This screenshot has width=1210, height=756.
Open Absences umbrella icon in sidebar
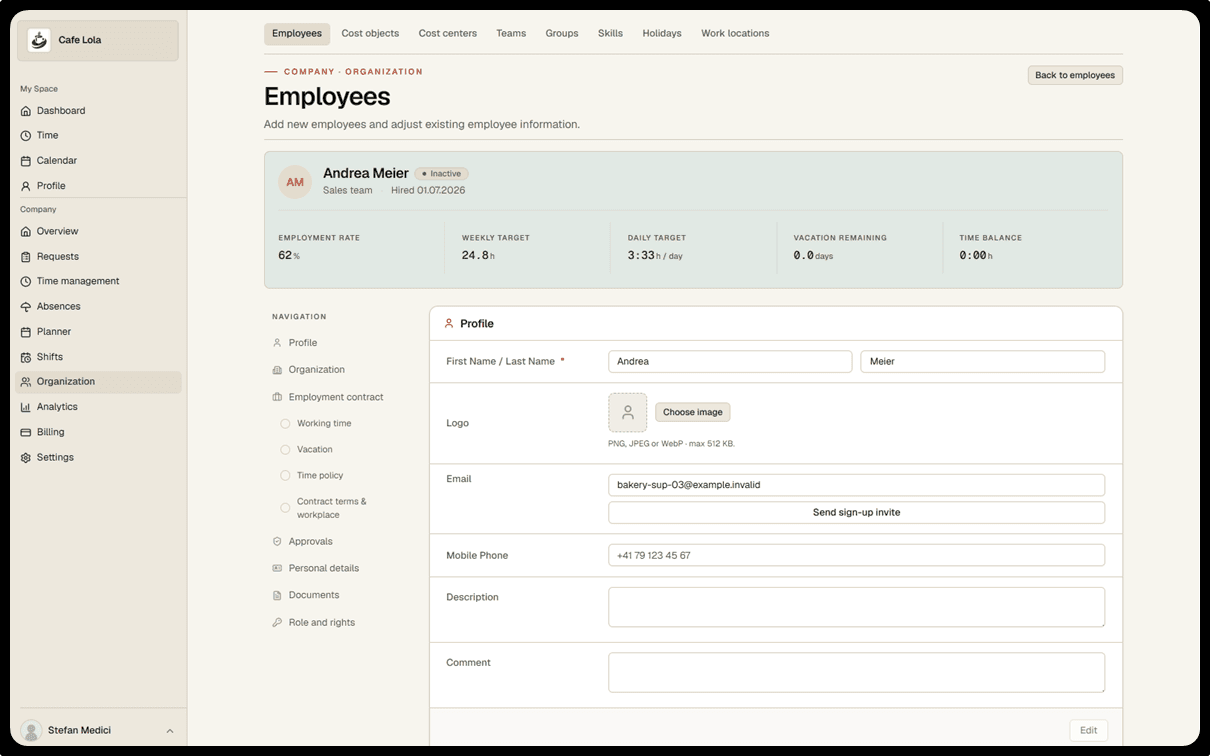[26, 307]
